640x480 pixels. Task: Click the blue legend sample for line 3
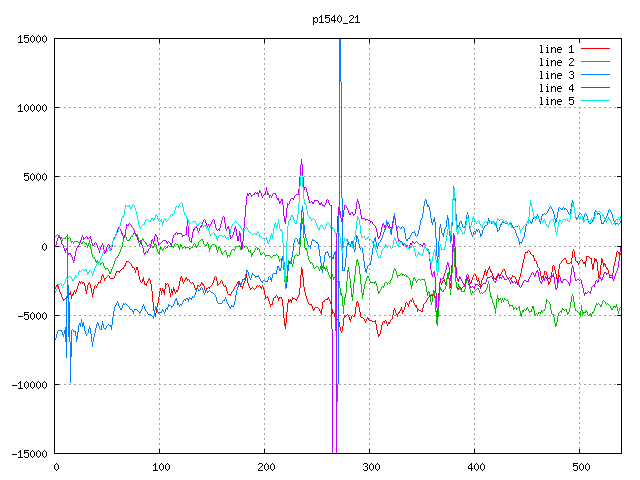[596, 75]
